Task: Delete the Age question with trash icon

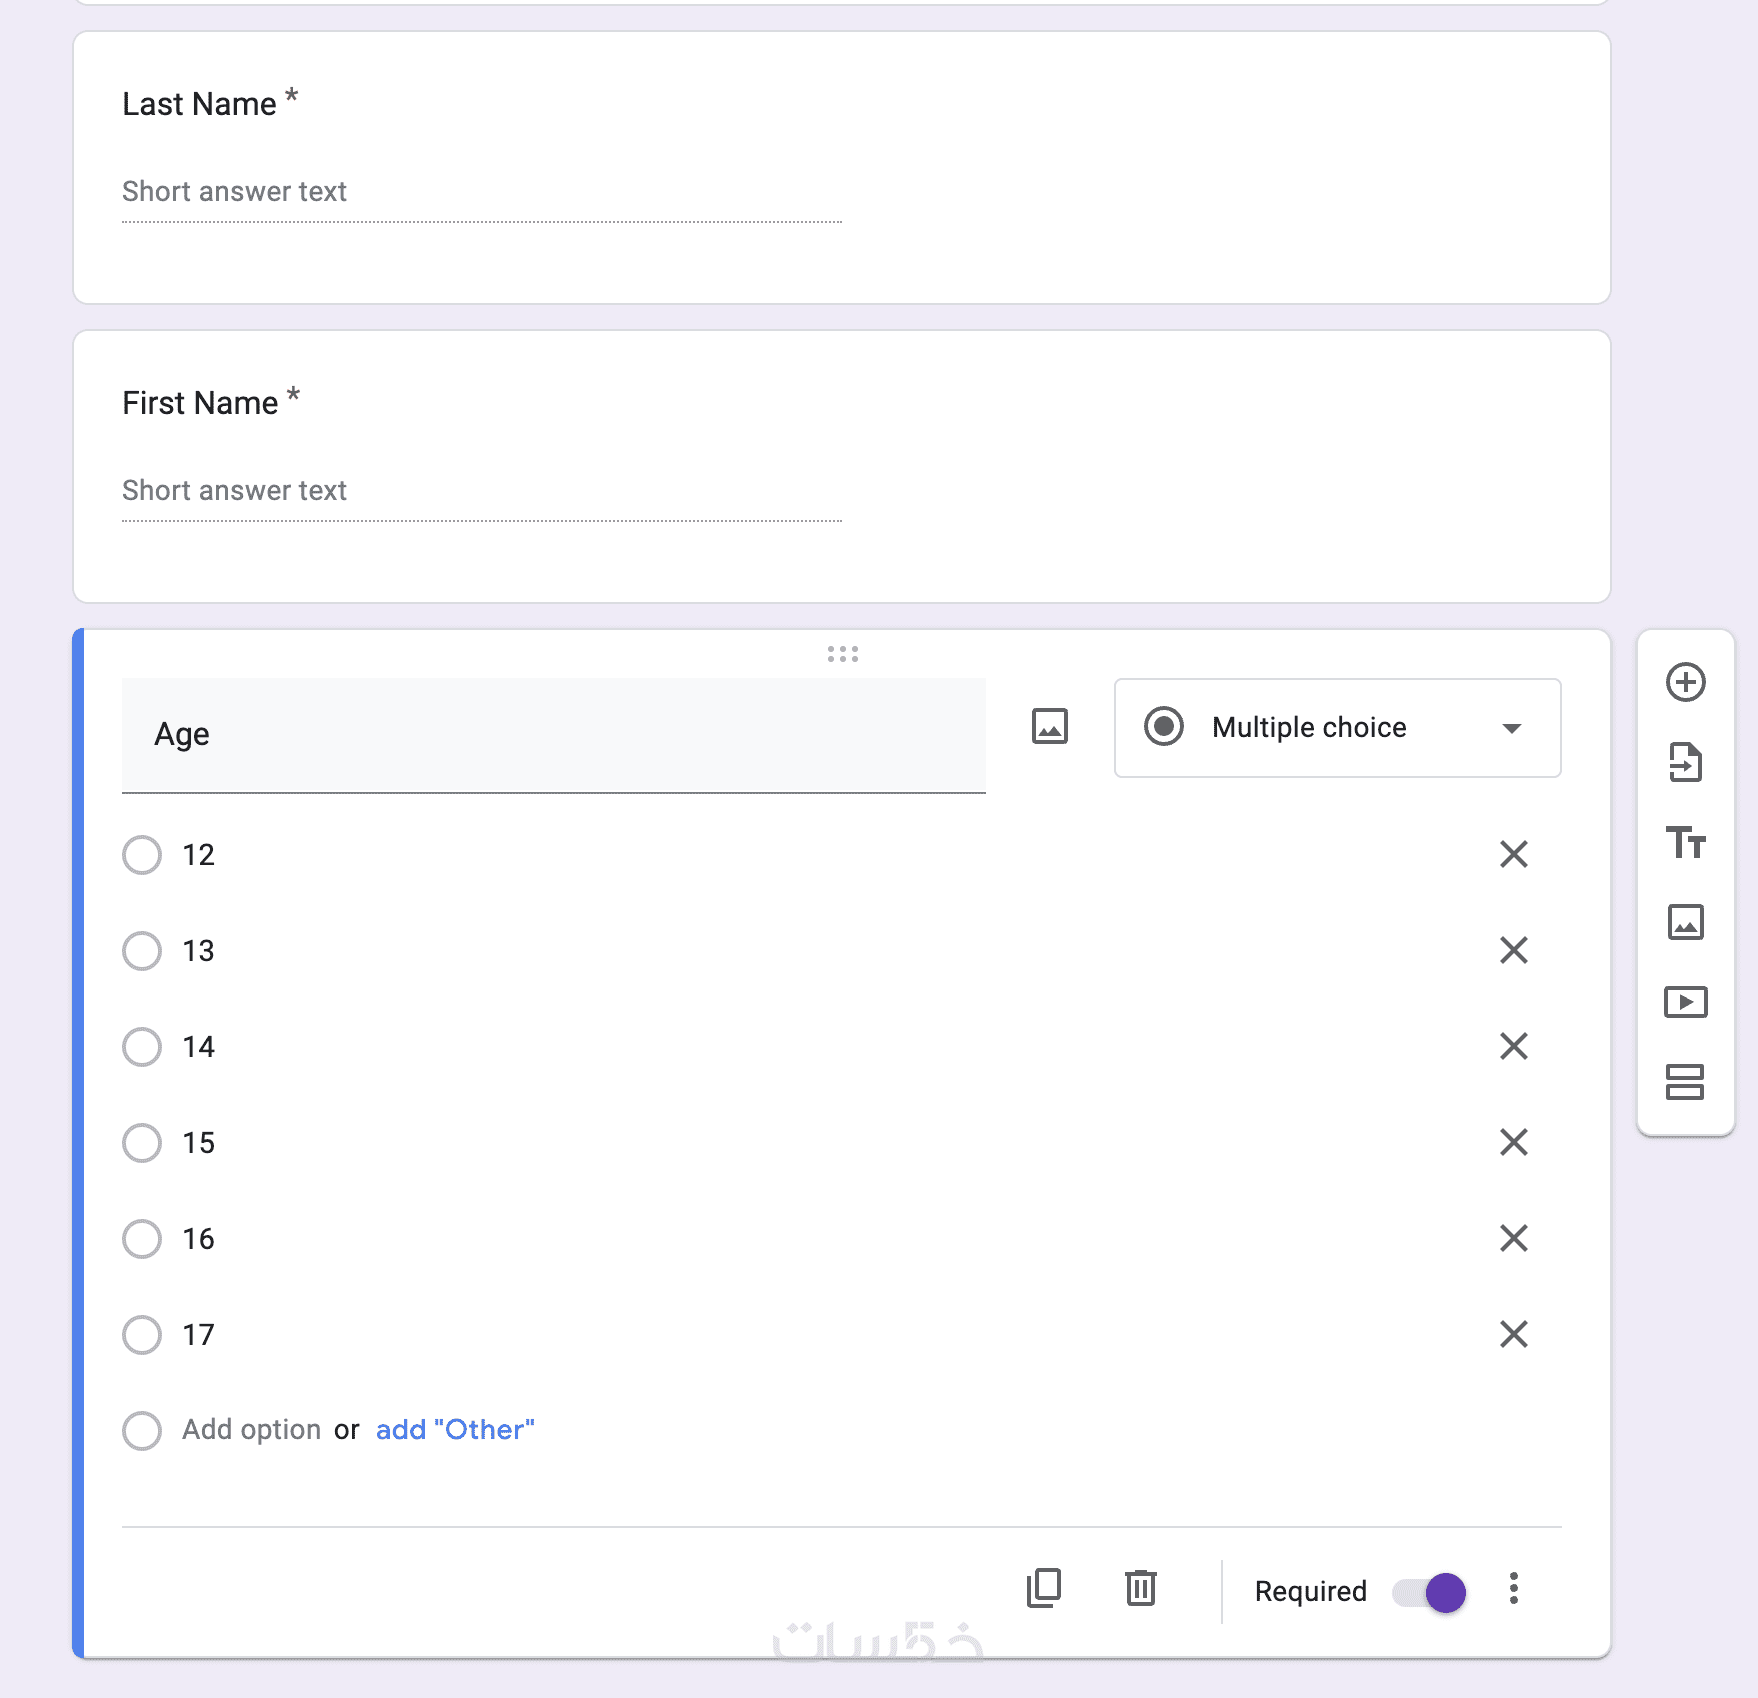Action: pos(1140,1588)
